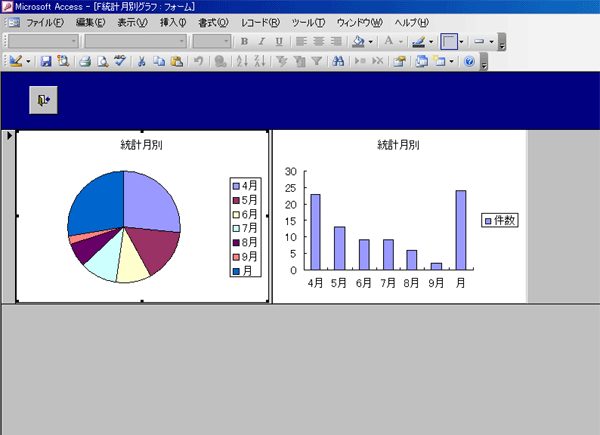The height and width of the screenshot is (435, 600).
Task: Delete record icon
Action: (x=378, y=61)
